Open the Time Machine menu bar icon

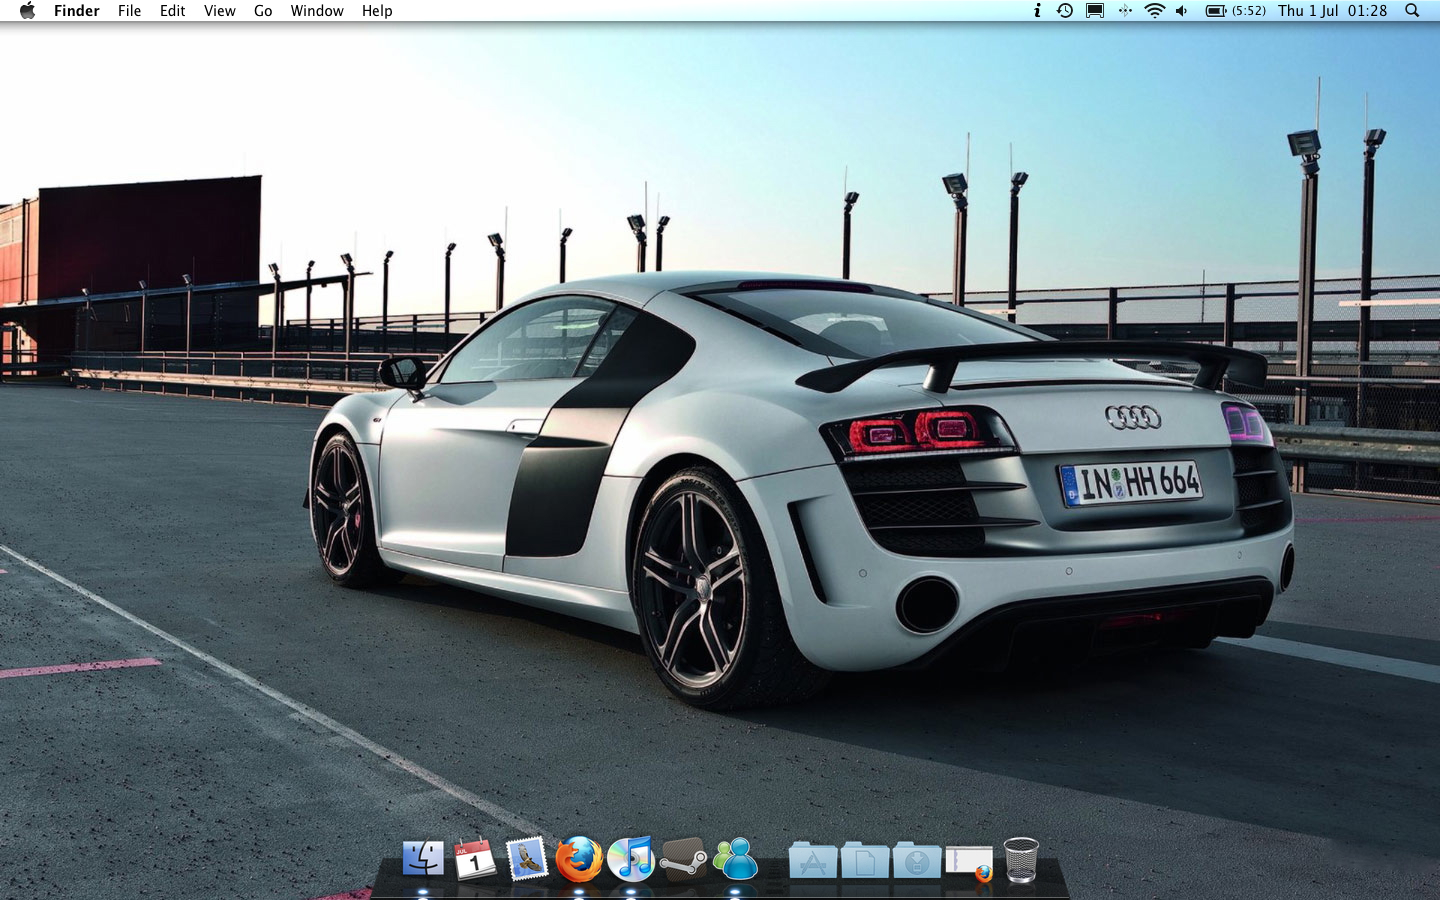pyautogui.click(x=1065, y=11)
